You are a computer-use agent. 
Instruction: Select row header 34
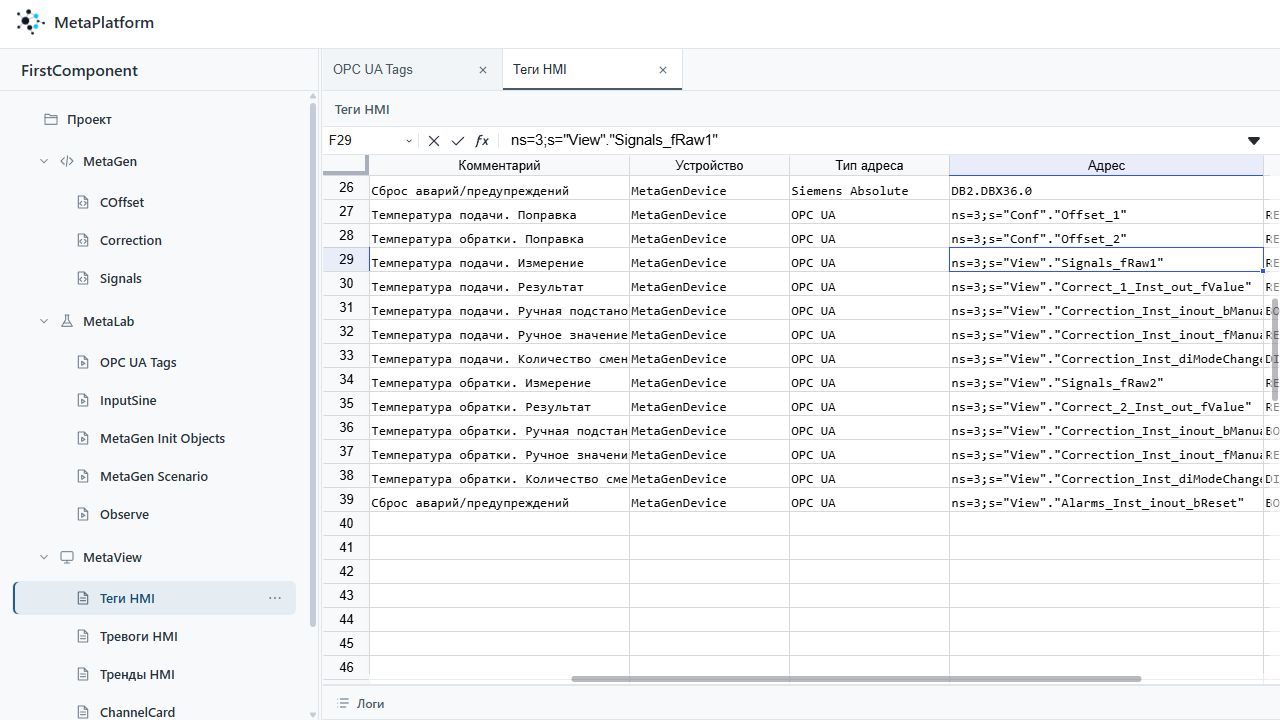point(346,380)
